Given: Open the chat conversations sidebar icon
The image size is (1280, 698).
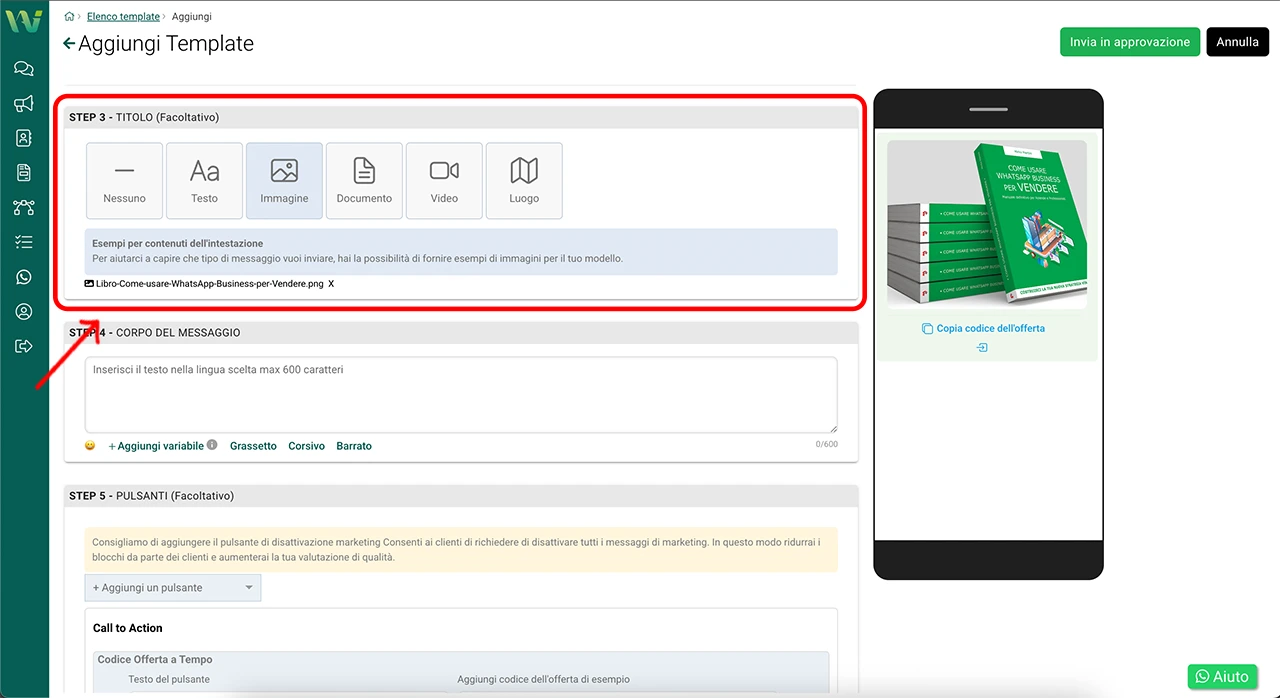Looking at the screenshot, I should (x=24, y=69).
